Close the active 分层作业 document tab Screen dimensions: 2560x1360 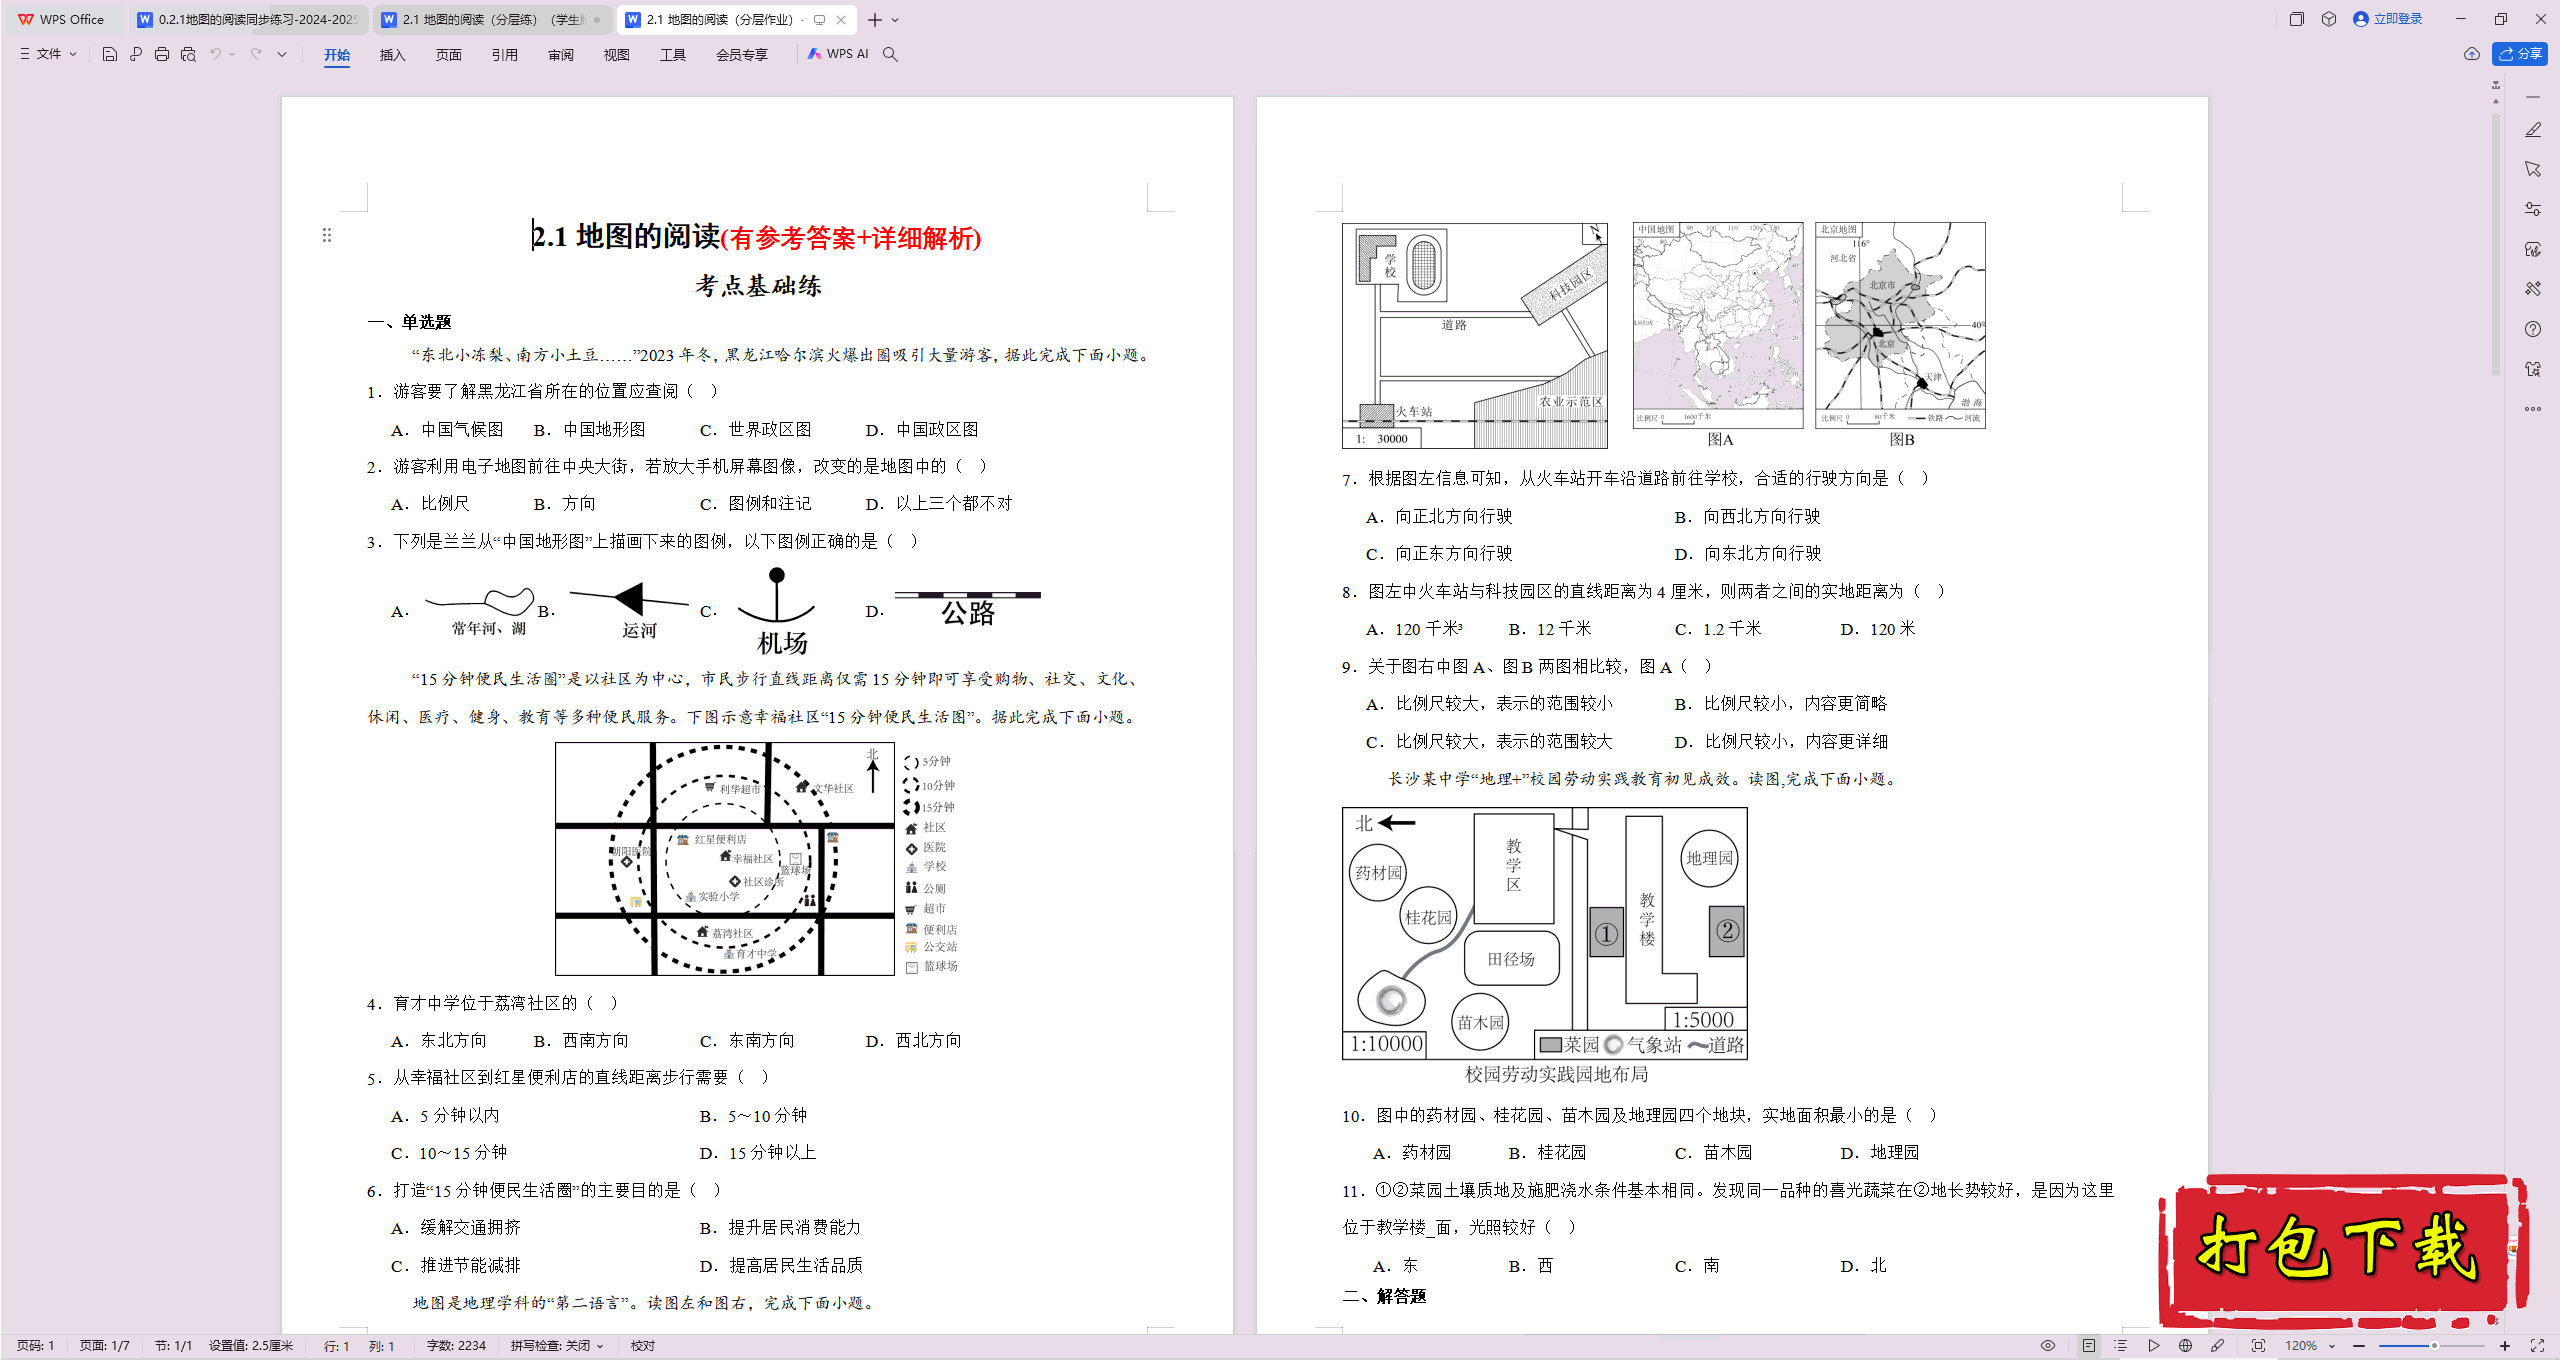pos(842,19)
